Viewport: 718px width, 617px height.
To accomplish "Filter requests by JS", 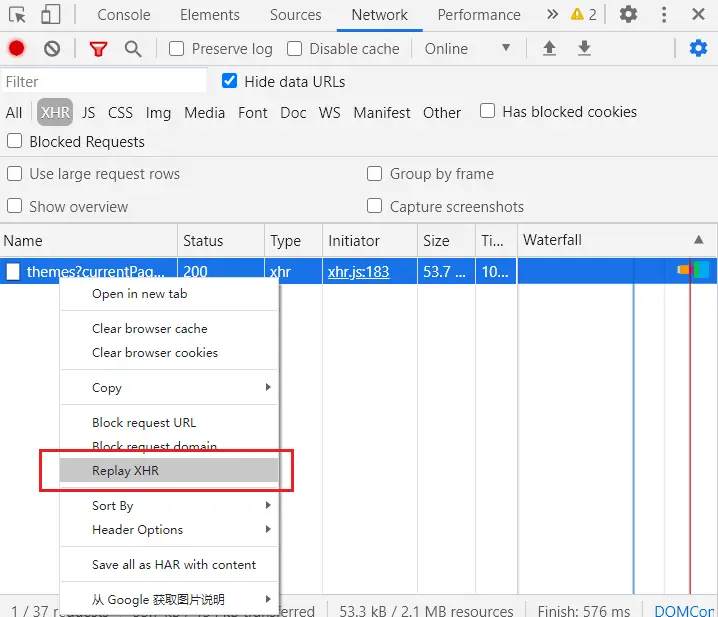I will [x=88, y=113].
